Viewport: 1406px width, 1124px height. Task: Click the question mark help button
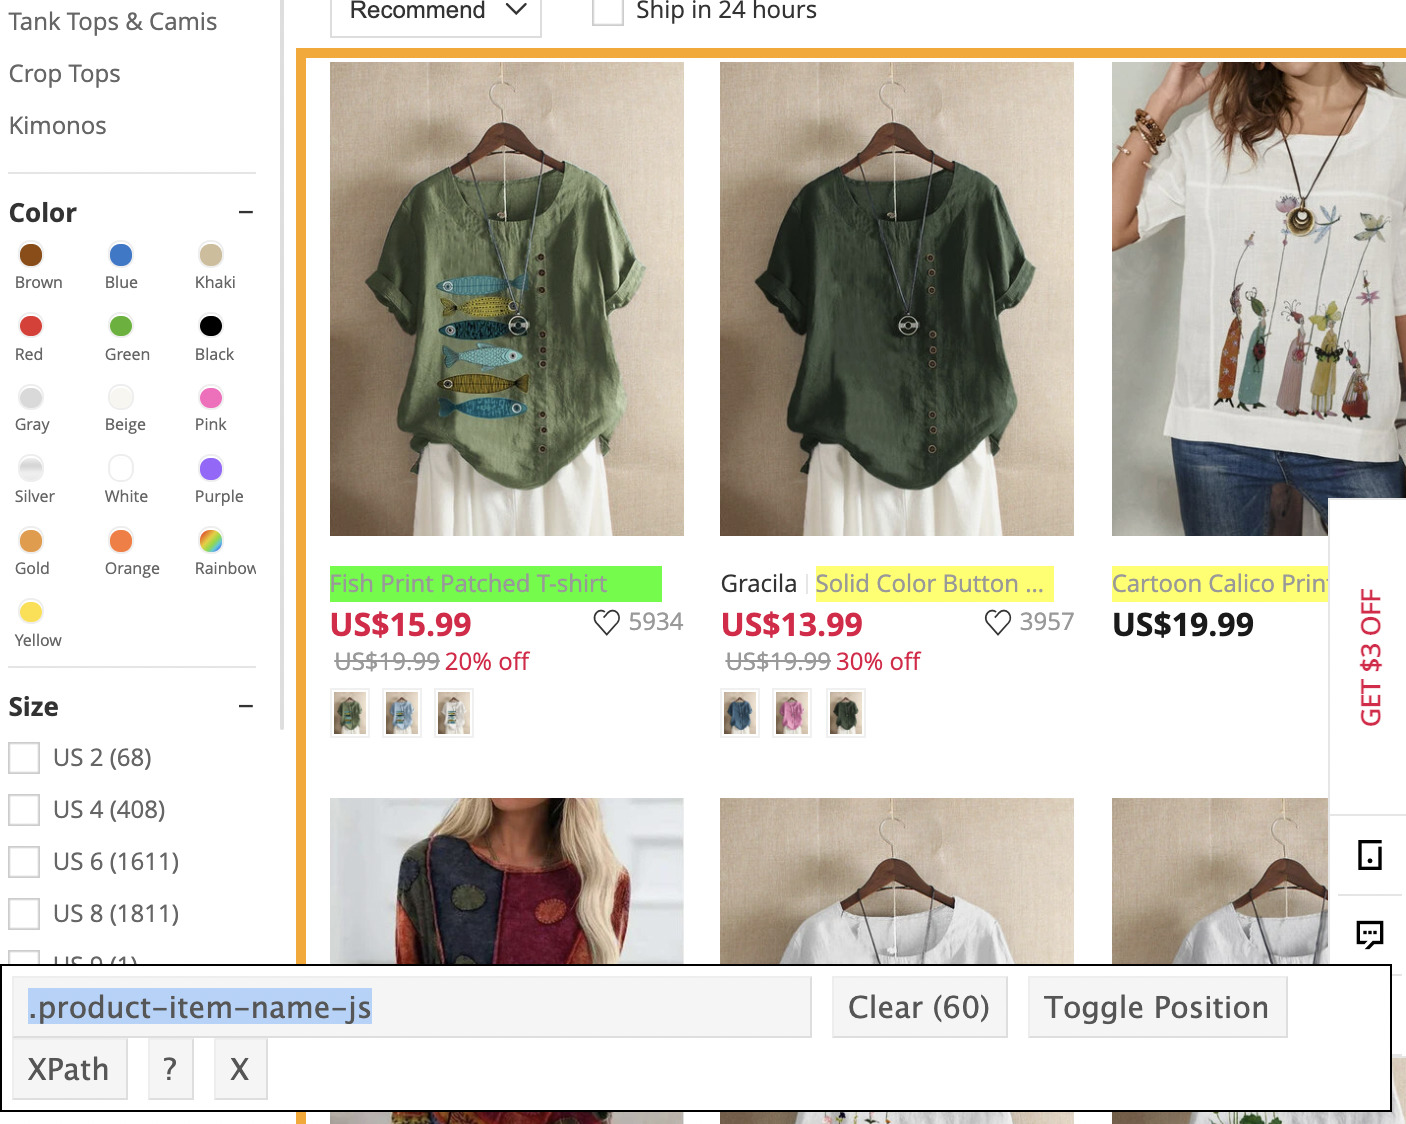pyautogui.click(x=170, y=1069)
